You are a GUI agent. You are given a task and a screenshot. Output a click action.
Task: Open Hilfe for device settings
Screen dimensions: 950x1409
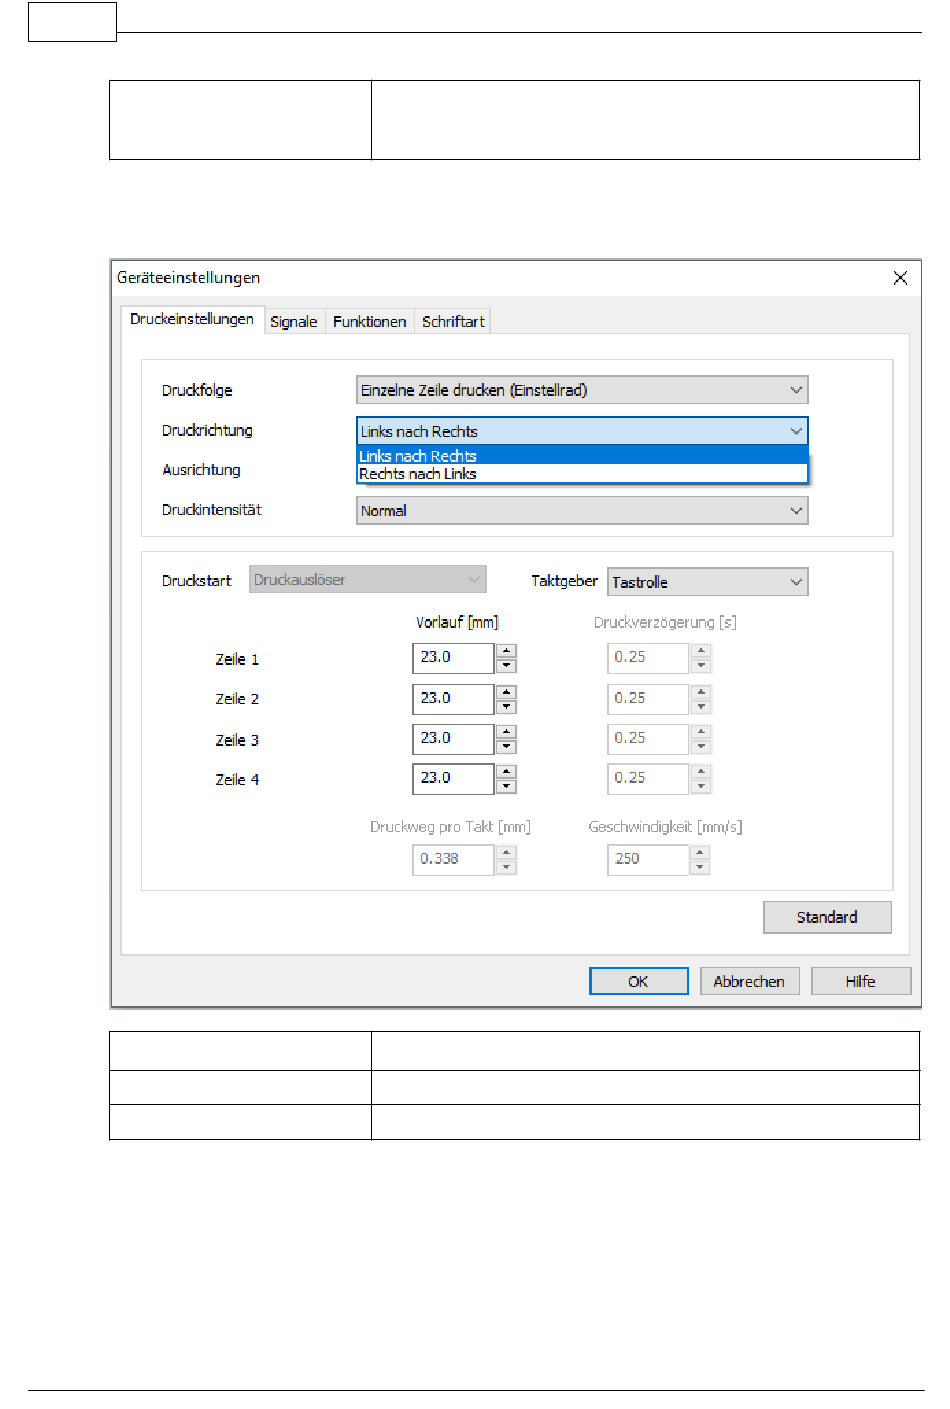[x=860, y=981]
